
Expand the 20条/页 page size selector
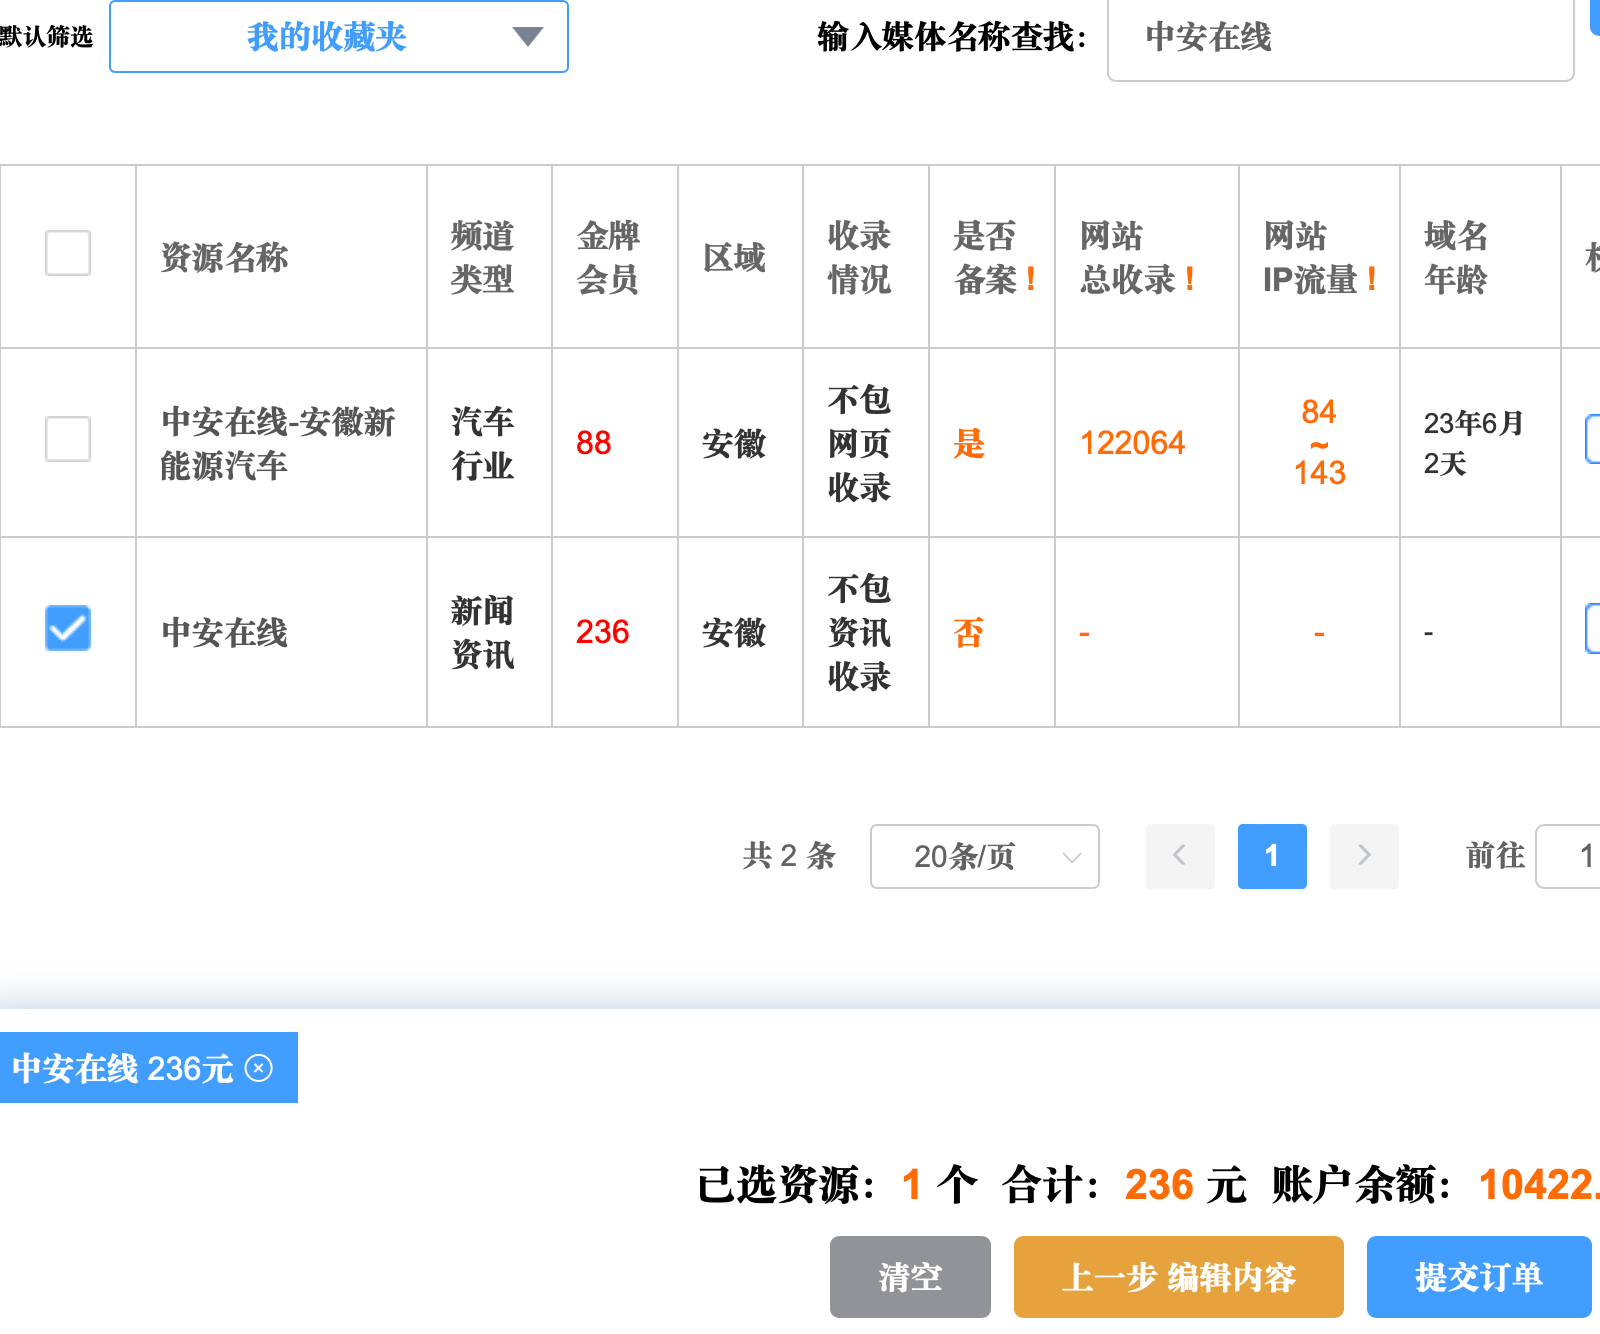point(985,856)
